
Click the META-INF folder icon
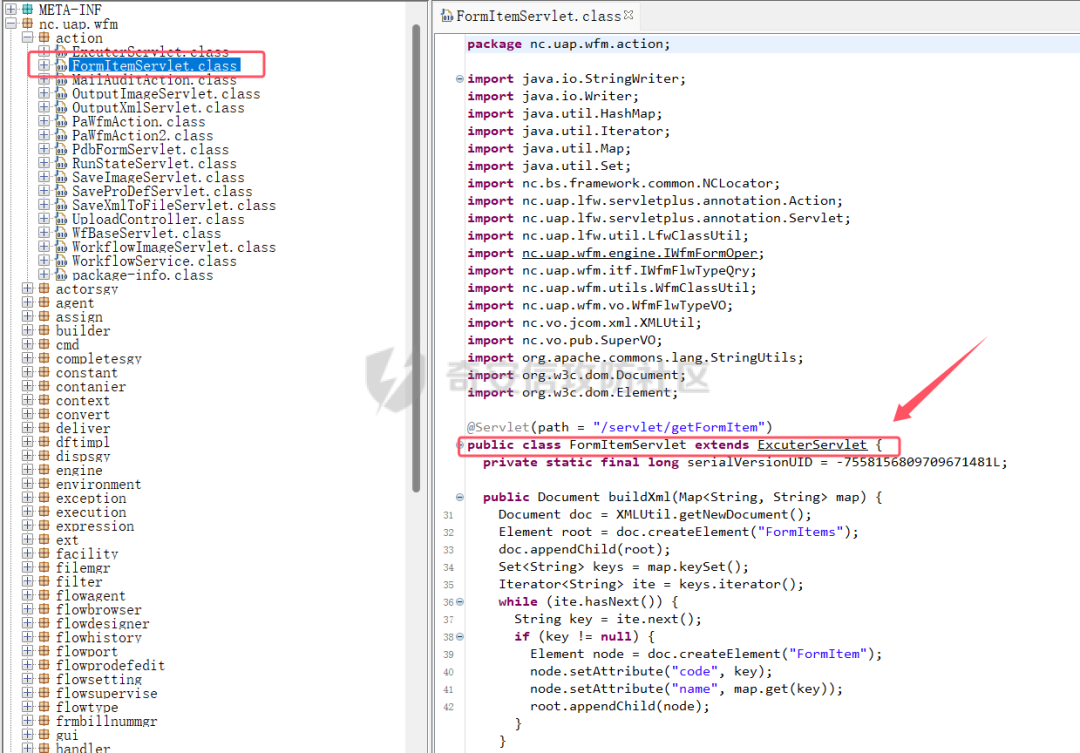pyautogui.click(x=28, y=10)
